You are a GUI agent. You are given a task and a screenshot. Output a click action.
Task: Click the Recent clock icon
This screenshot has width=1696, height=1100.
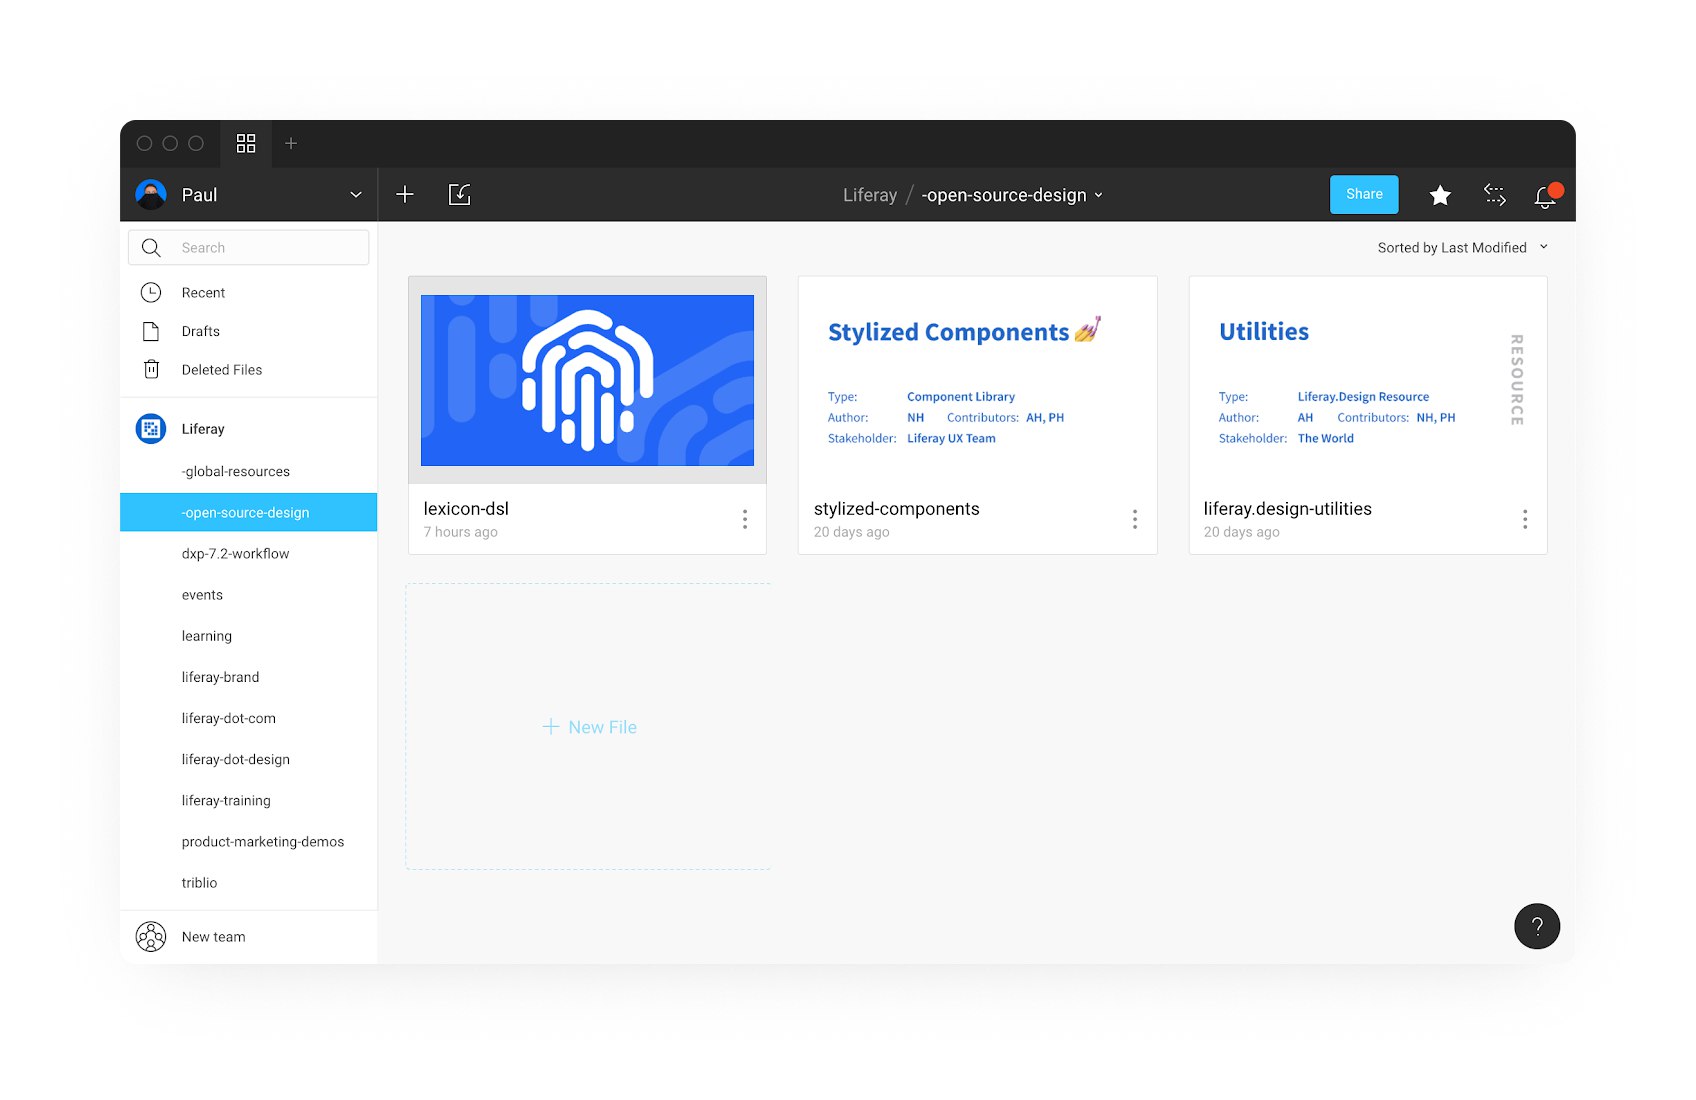tap(151, 292)
